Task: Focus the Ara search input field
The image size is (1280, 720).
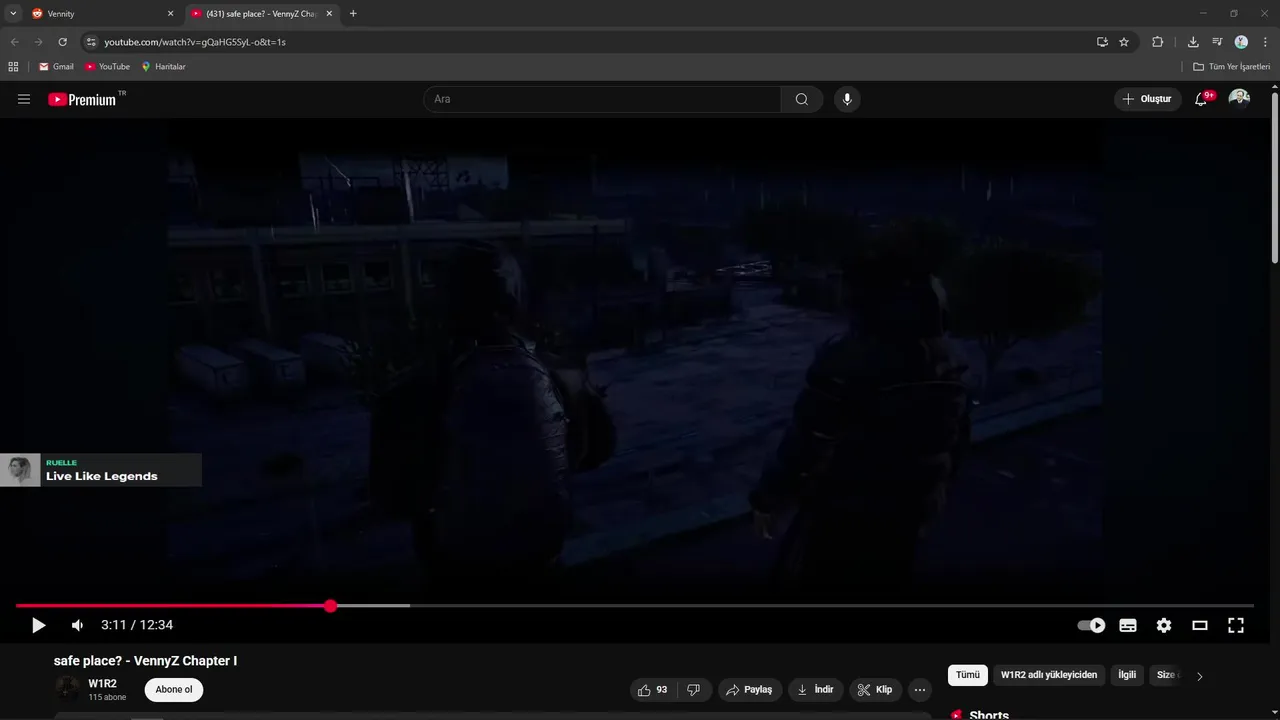Action: [602, 99]
